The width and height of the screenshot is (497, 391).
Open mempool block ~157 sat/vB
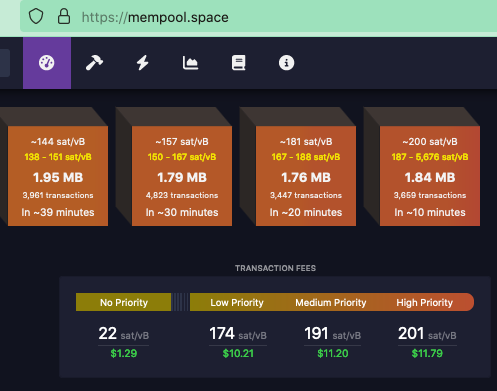tap(182, 176)
